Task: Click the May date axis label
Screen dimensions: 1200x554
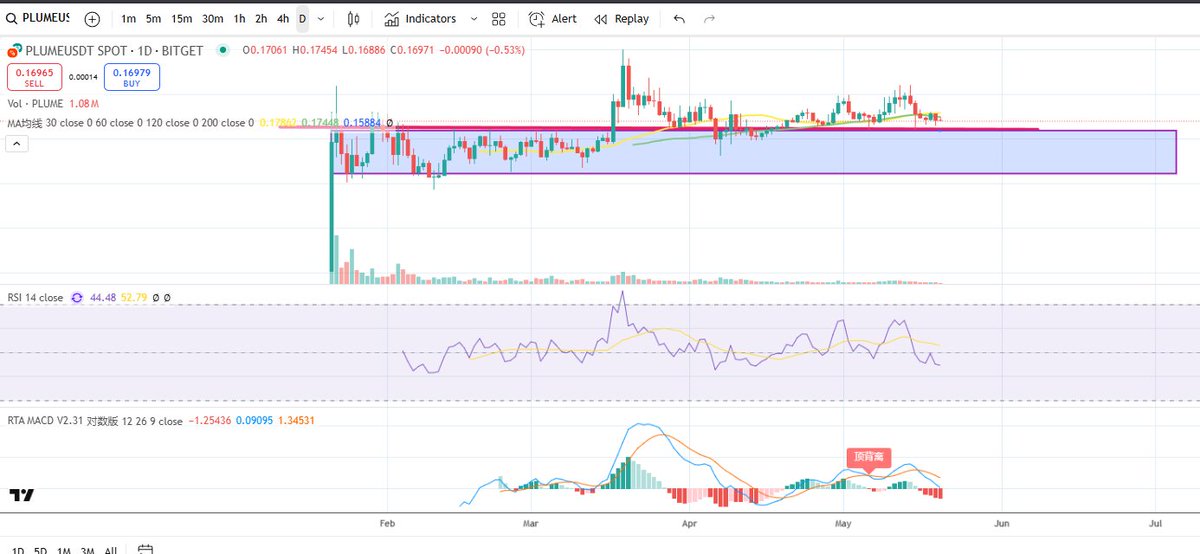Action: pos(841,522)
